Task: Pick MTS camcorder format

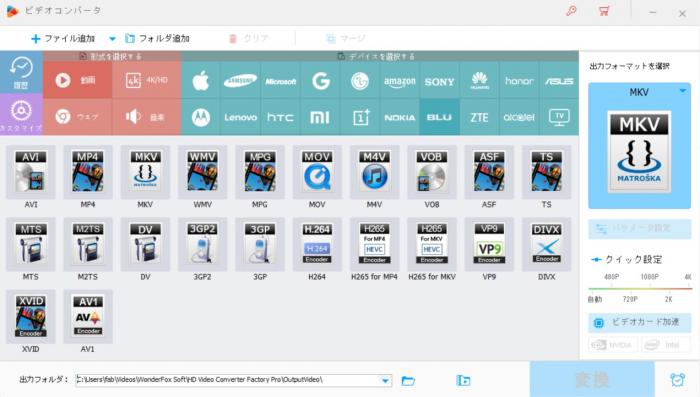Action: click(x=31, y=244)
